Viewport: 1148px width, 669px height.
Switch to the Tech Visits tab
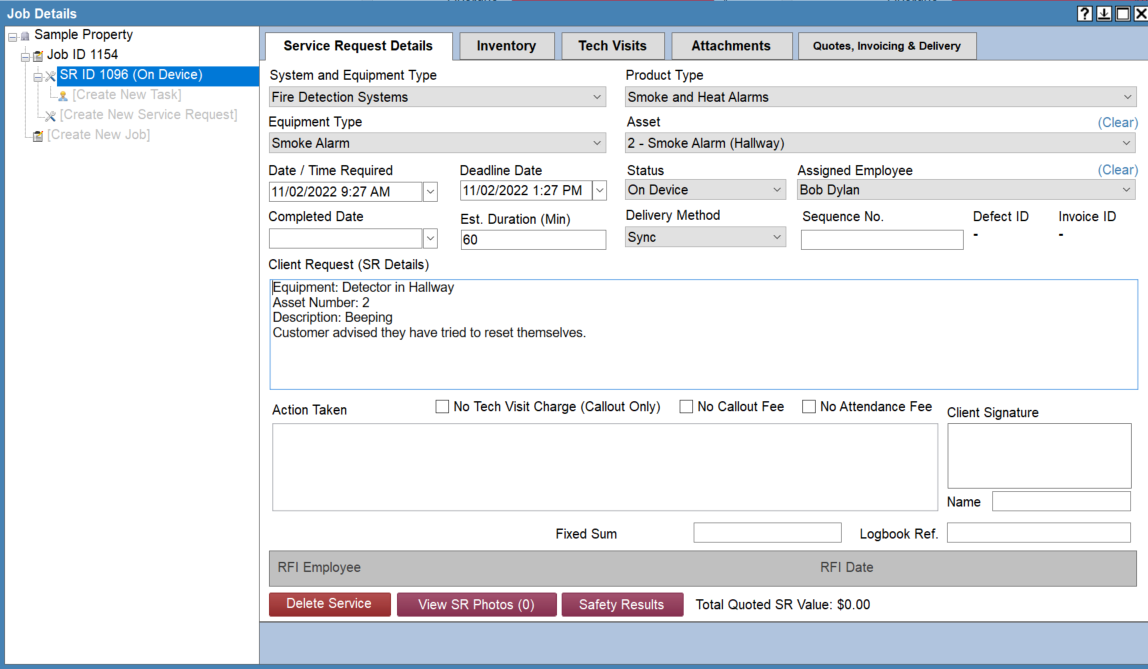[612, 45]
